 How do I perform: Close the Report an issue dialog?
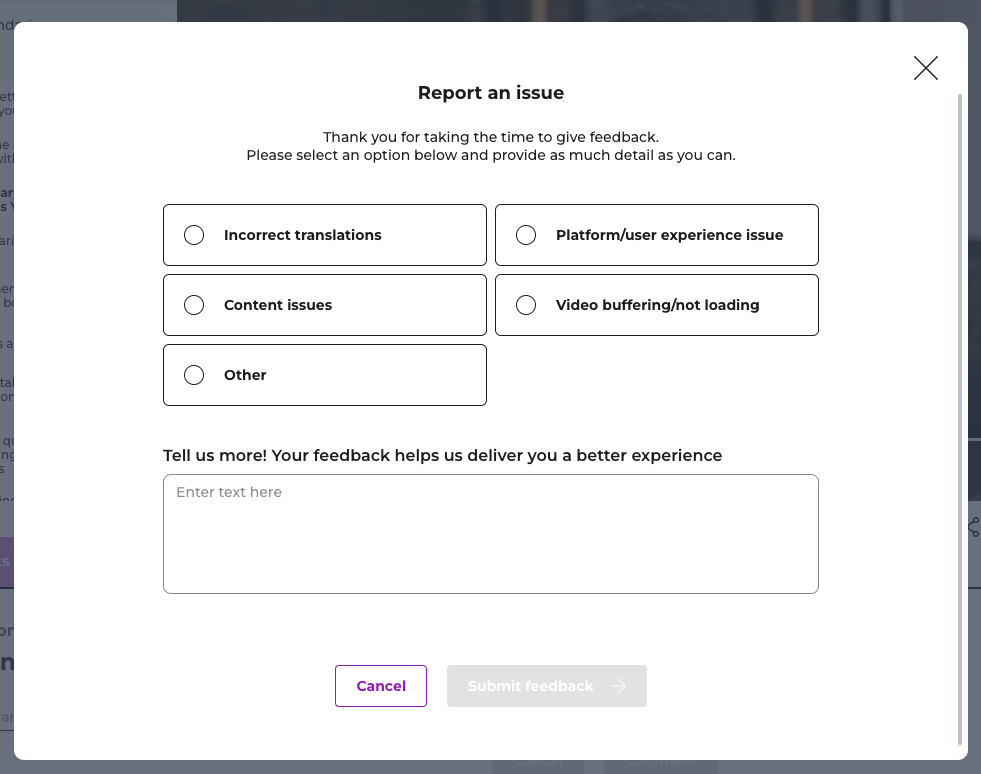click(x=925, y=68)
